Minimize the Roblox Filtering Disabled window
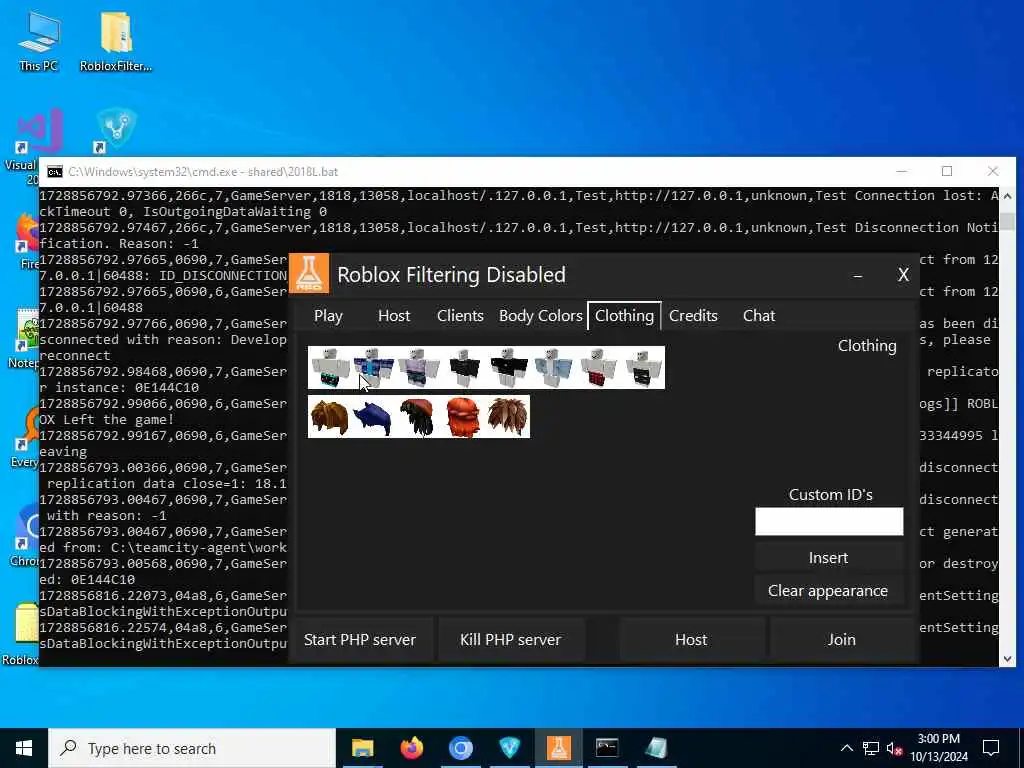The width and height of the screenshot is (1024, 768). (x=858, y=275)
